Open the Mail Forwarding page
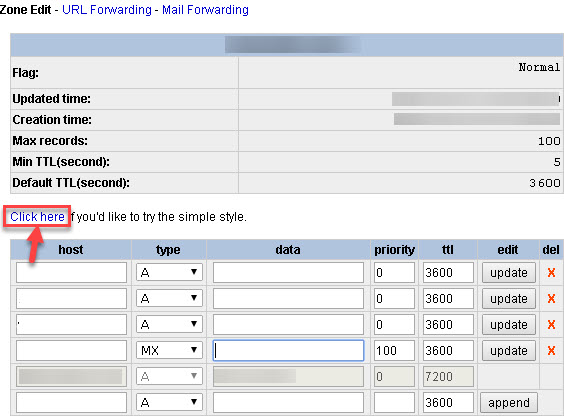This screenshot has height=419, width=564. [x=205, y=10]
